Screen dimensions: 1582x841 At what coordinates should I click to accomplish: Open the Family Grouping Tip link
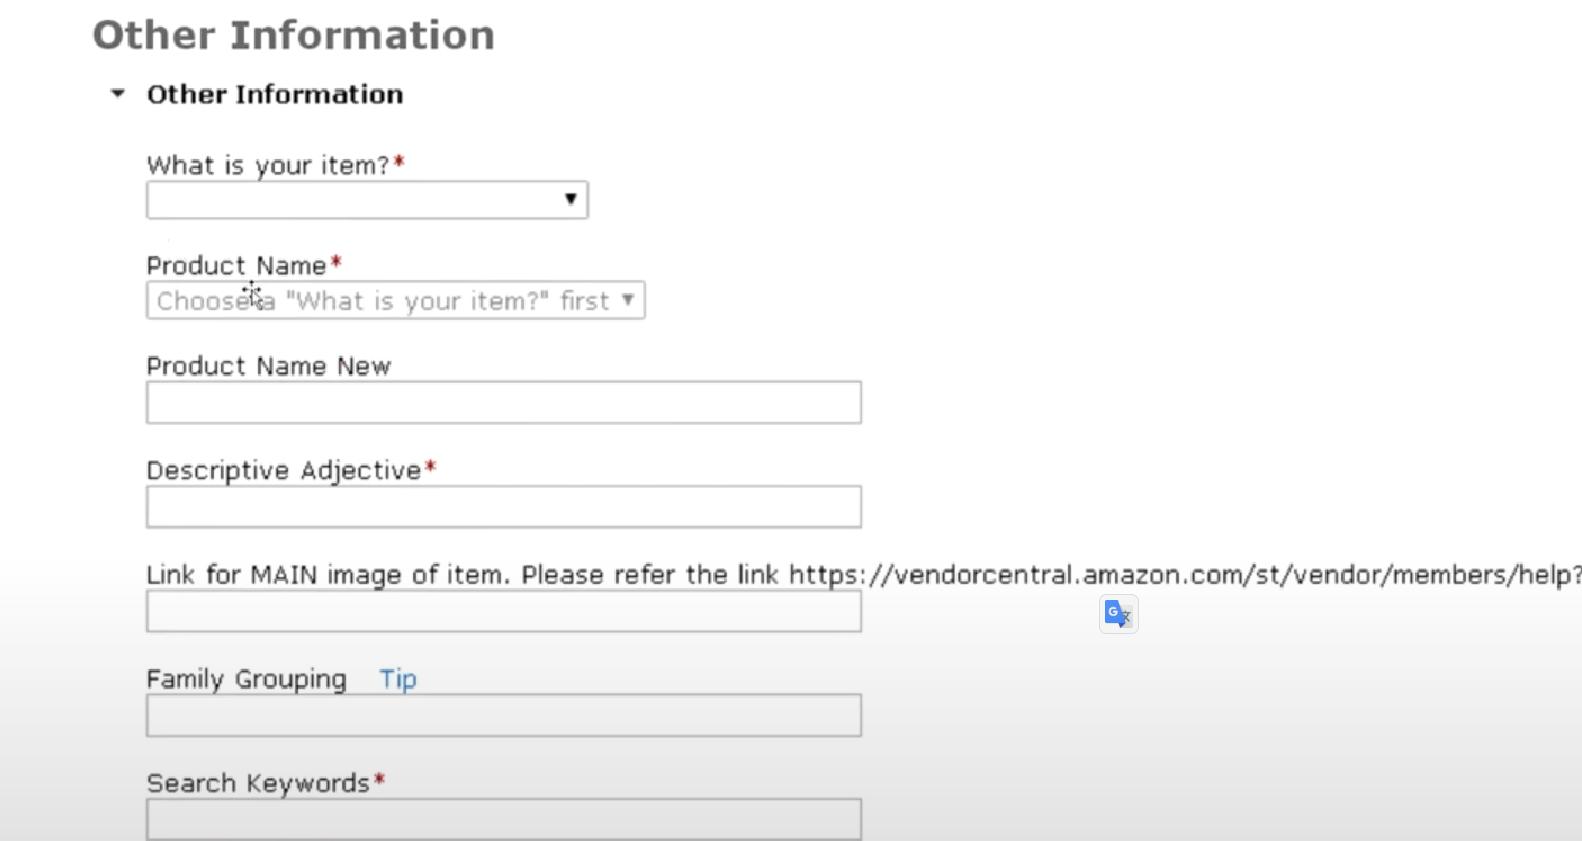pos(398,680)
